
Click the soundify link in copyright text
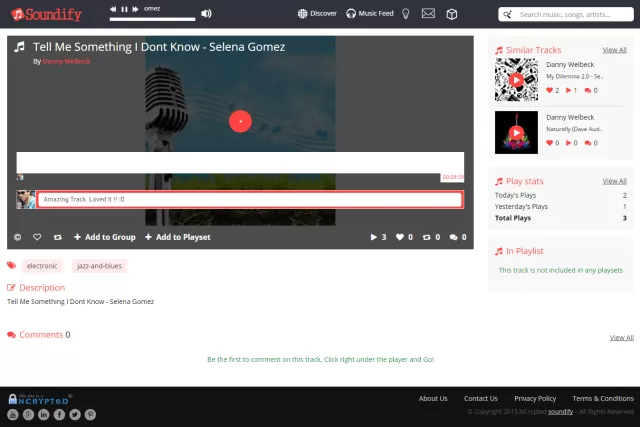tap(560, 411)
